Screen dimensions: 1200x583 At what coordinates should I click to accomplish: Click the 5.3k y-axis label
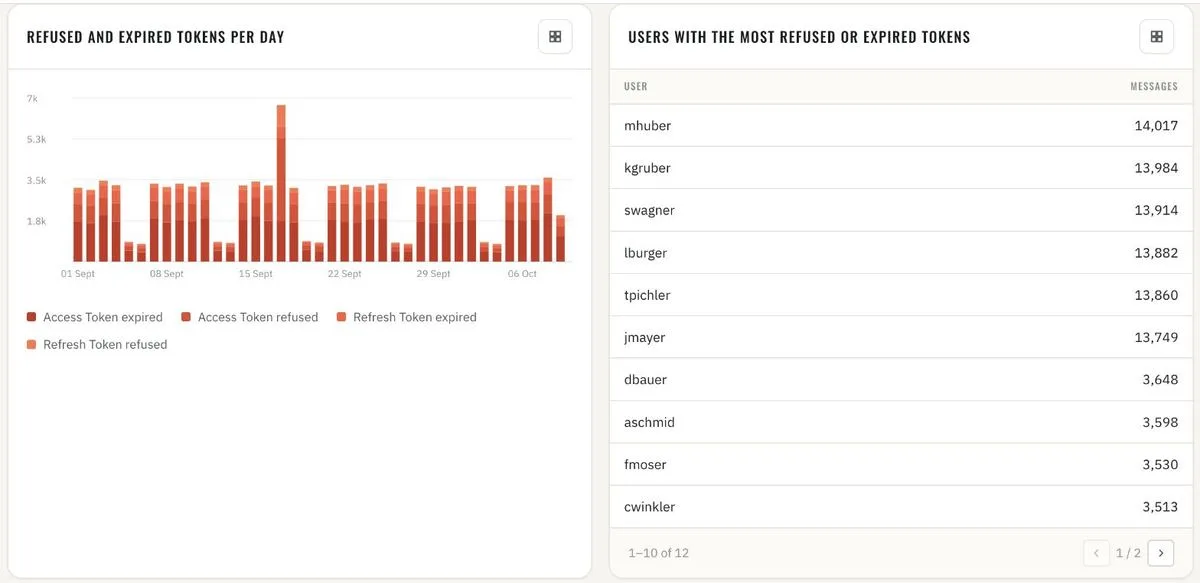[x=36, y=139]
